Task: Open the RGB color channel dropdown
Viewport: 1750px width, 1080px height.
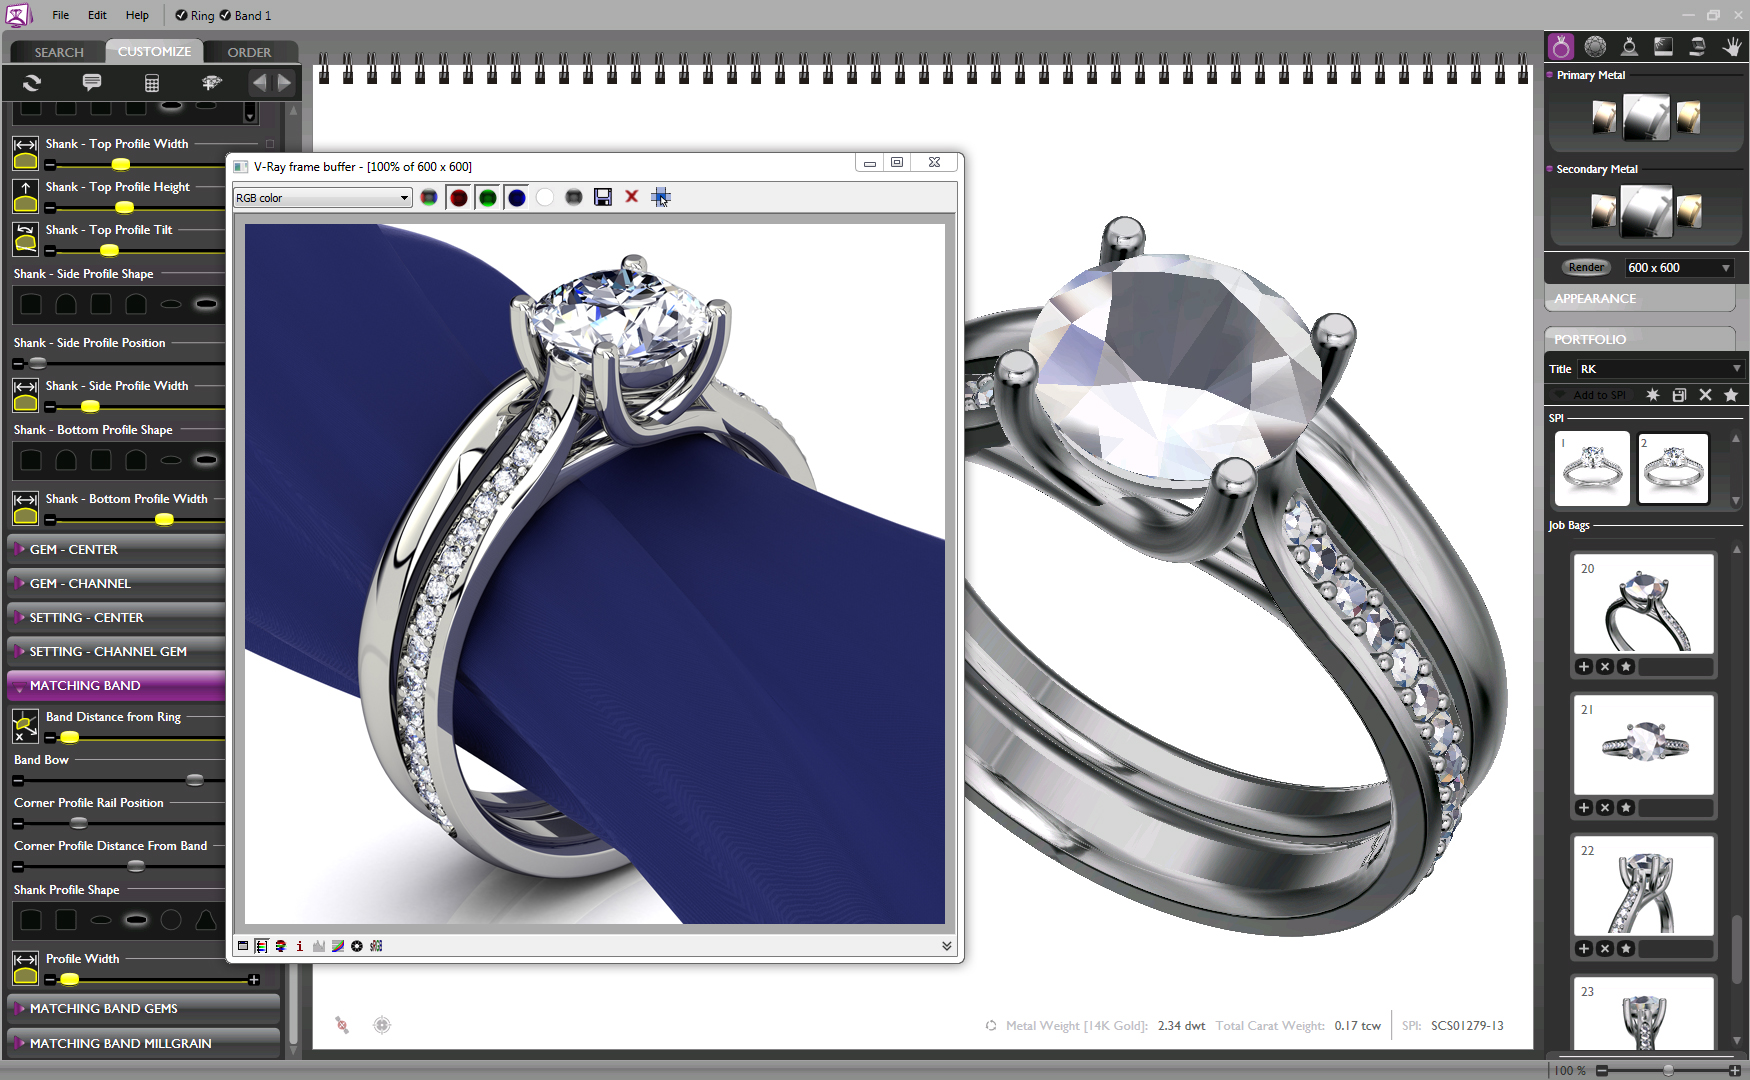Action: coord(322,198)
